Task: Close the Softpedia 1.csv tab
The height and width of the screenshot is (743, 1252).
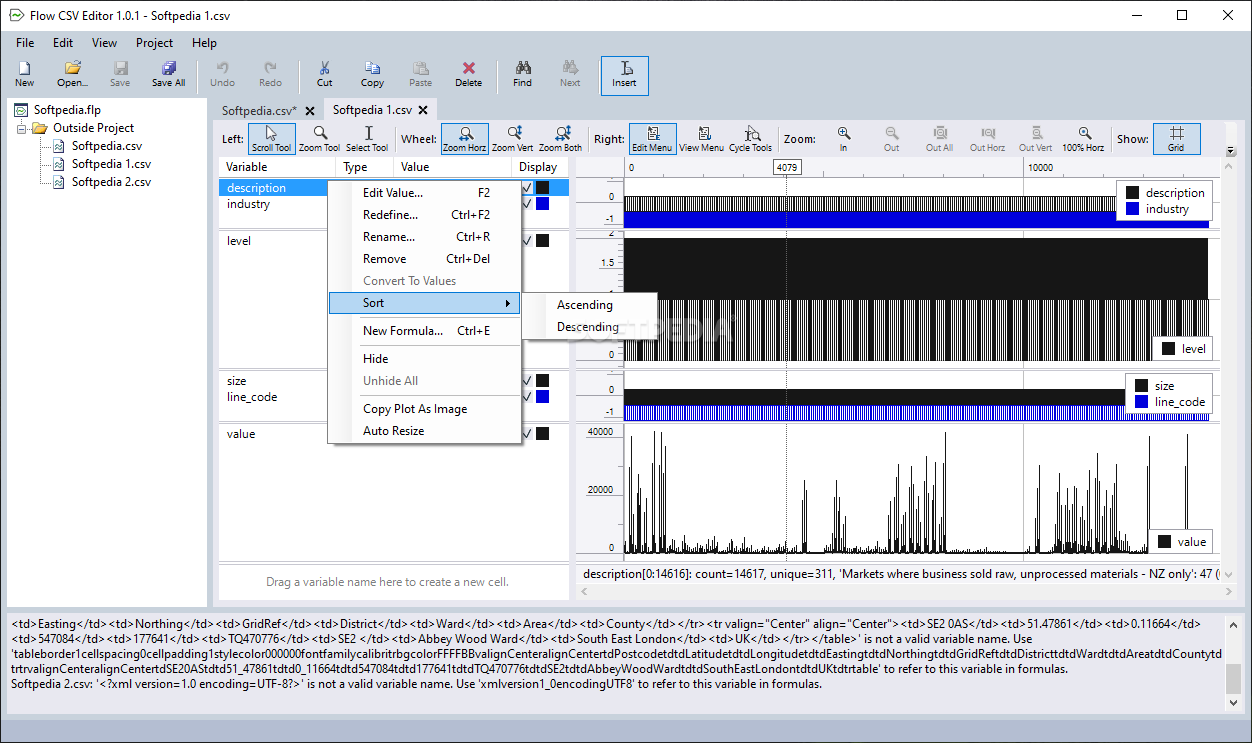Action: [424, 111]
